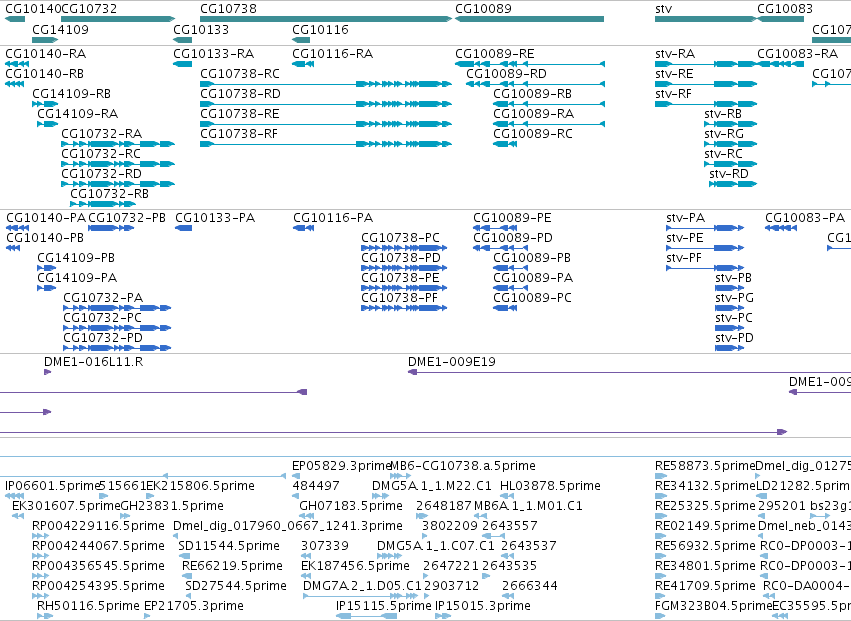Click transcript CG10116-RA

[x=333, y=54]
